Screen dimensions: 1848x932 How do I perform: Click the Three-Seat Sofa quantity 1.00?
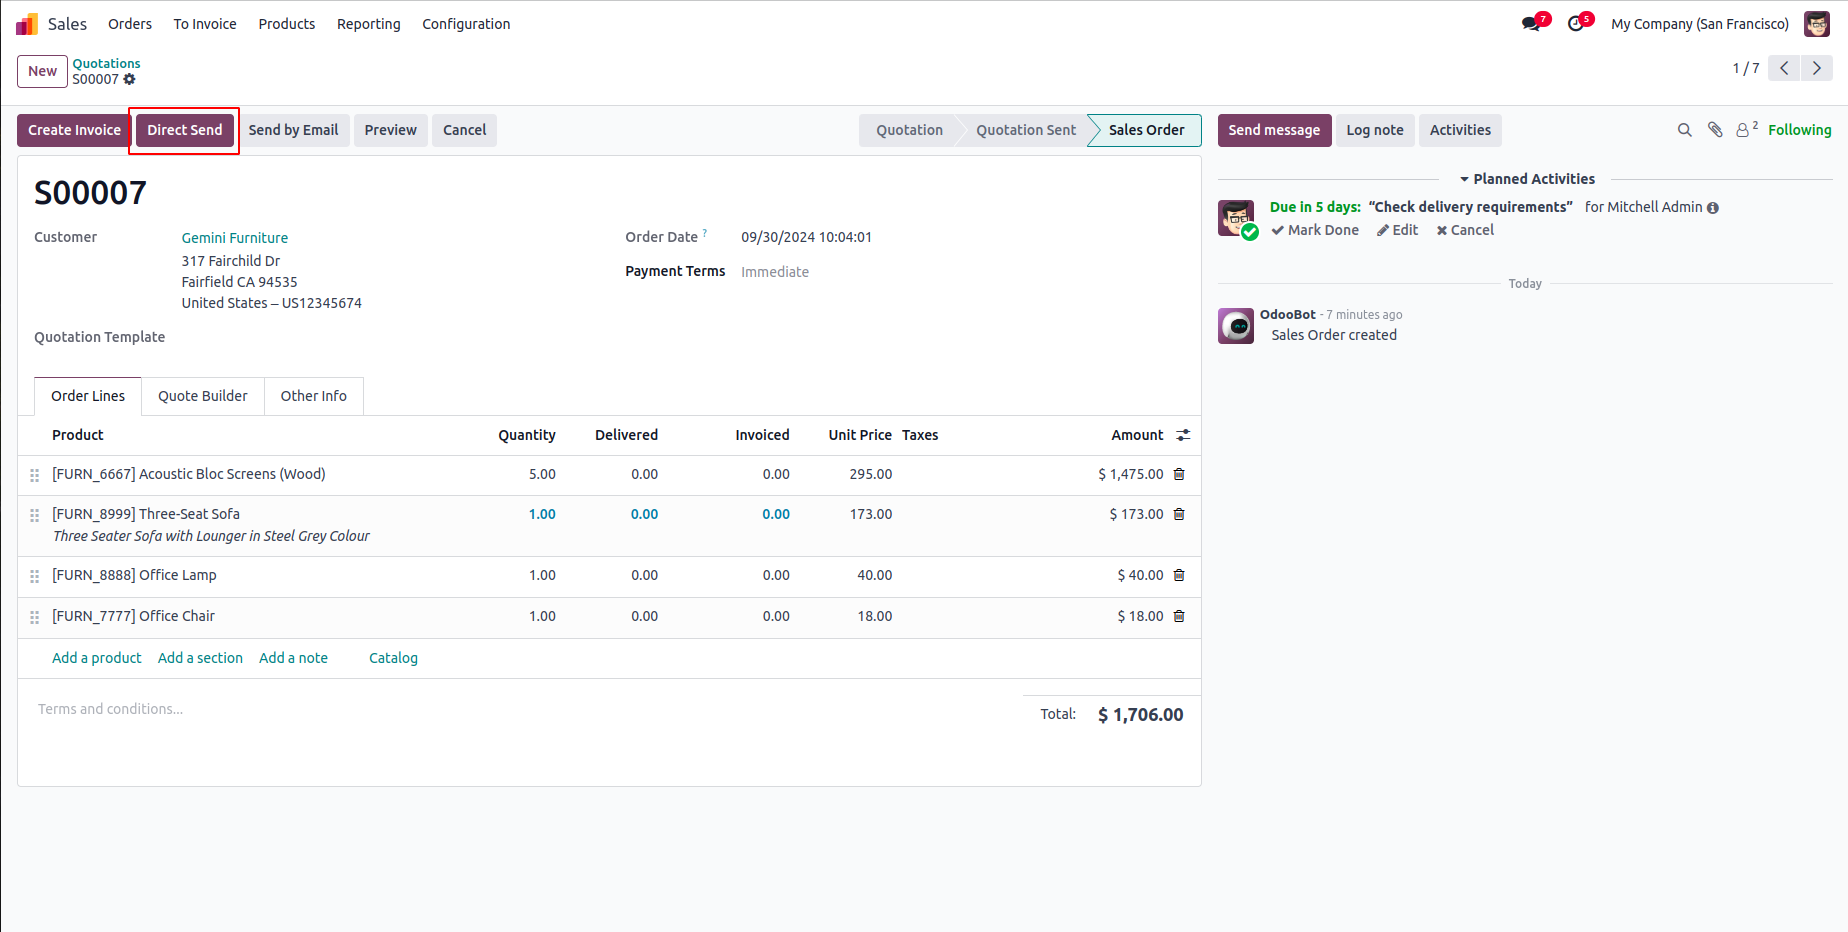(x=542, y=514)
